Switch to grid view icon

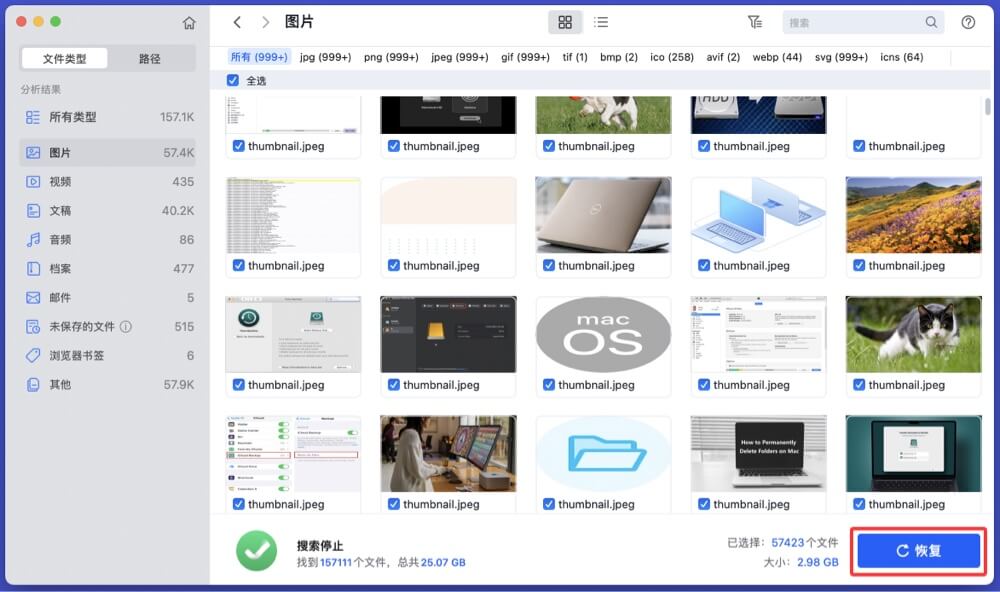(566, 21)
